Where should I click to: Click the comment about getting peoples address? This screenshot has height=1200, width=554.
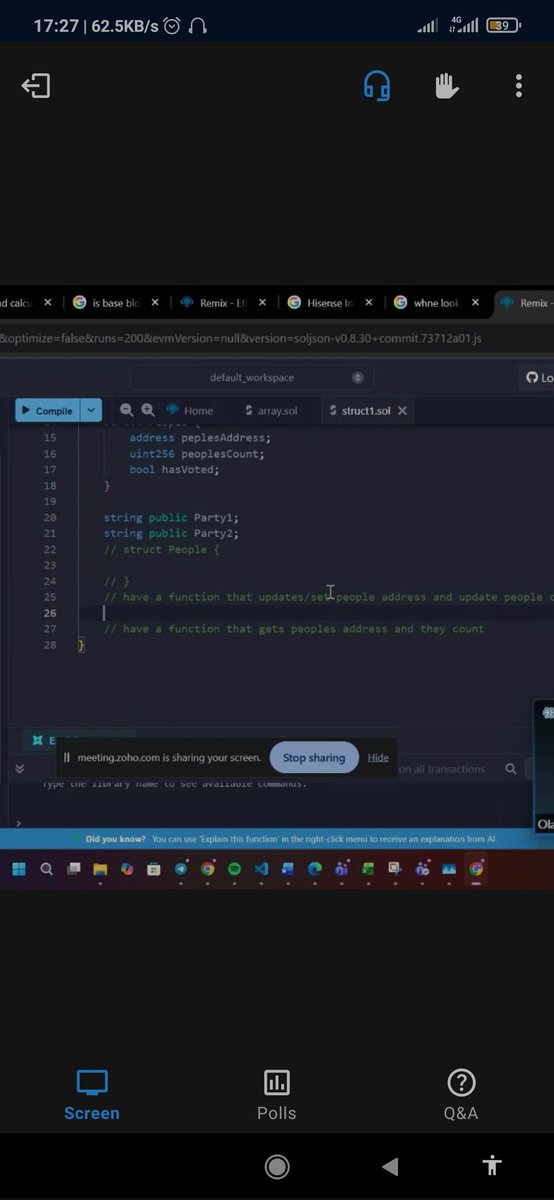pos(294,630)
